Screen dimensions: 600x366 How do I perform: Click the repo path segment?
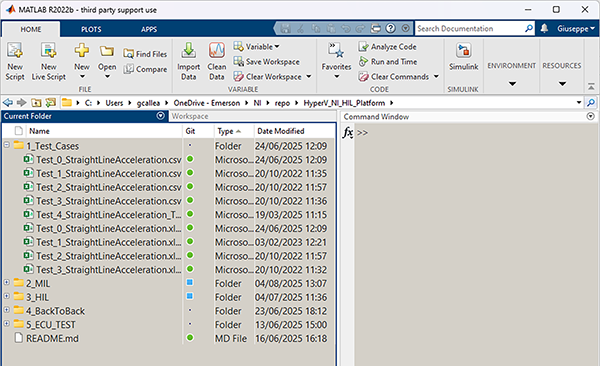pyautogui.click(x=282, y=103)
